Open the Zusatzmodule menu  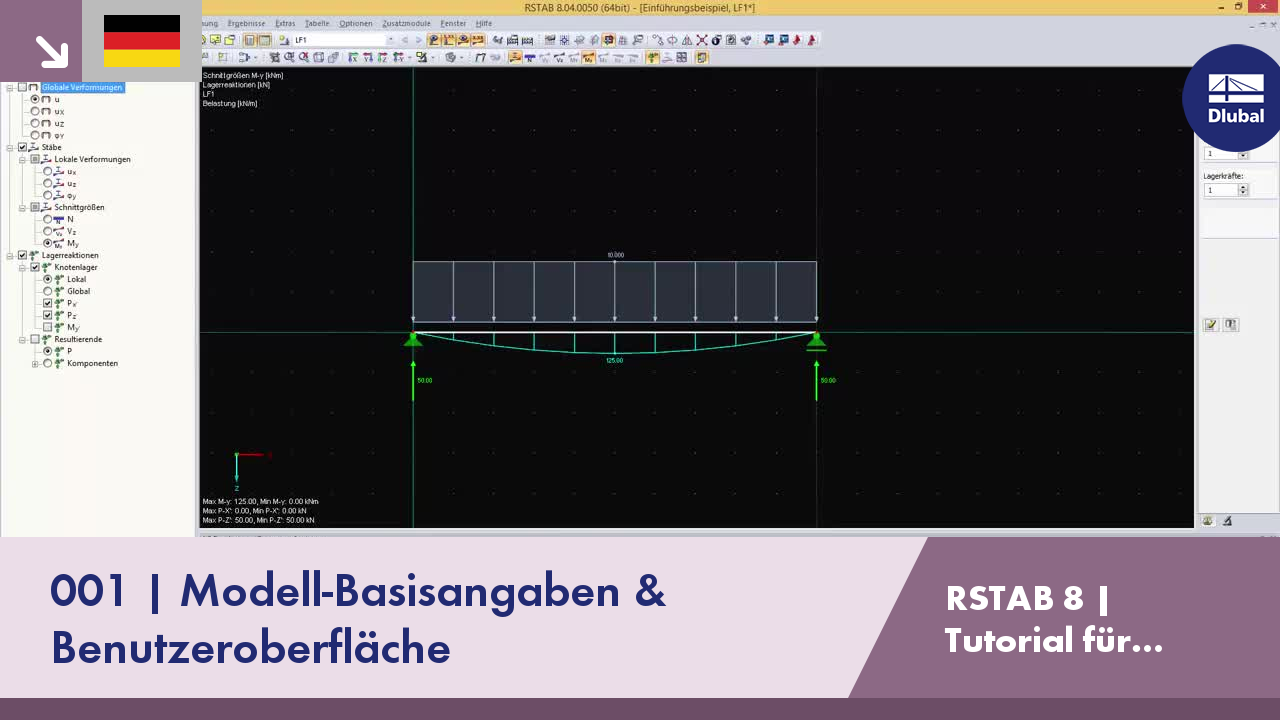coord(406,23)
